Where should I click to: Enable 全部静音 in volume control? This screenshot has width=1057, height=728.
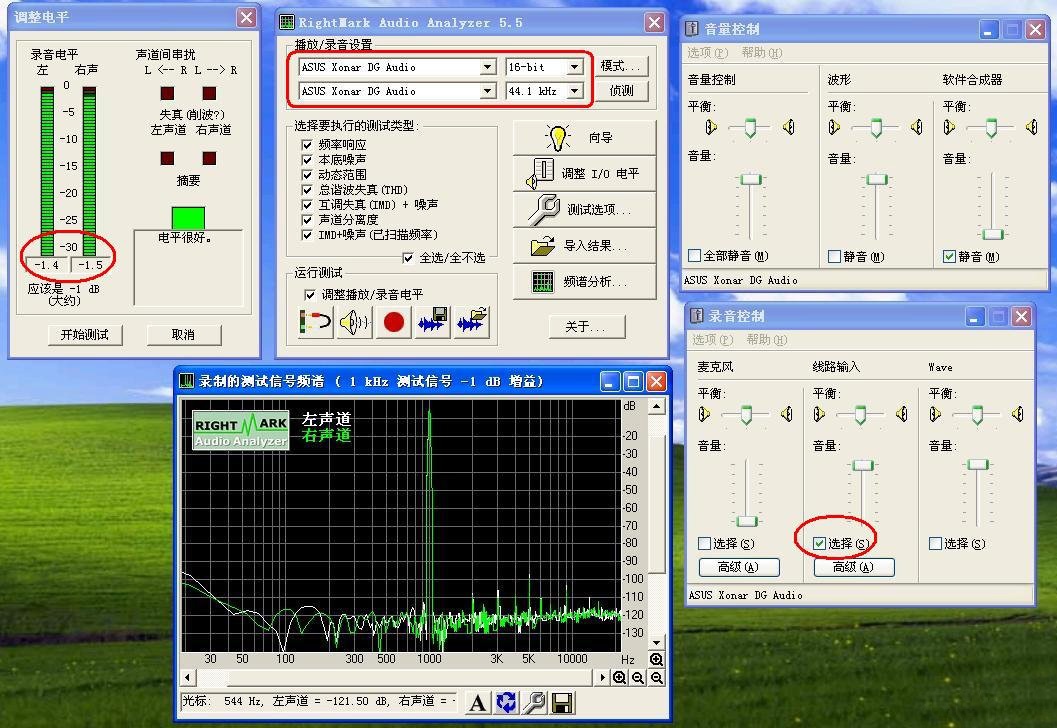[694, 255]
